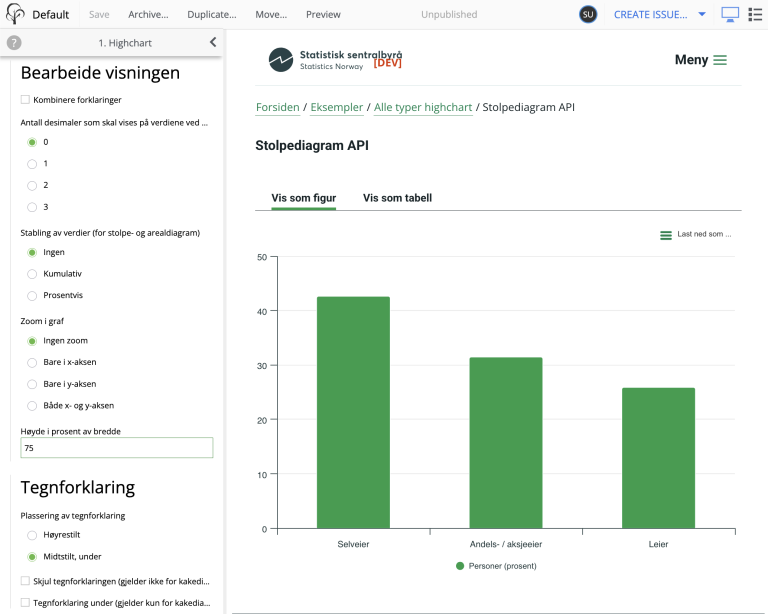Open the Duplicate... toolbar action
The height and width of the screenshot is (614, 768).
tap(212, 15)
